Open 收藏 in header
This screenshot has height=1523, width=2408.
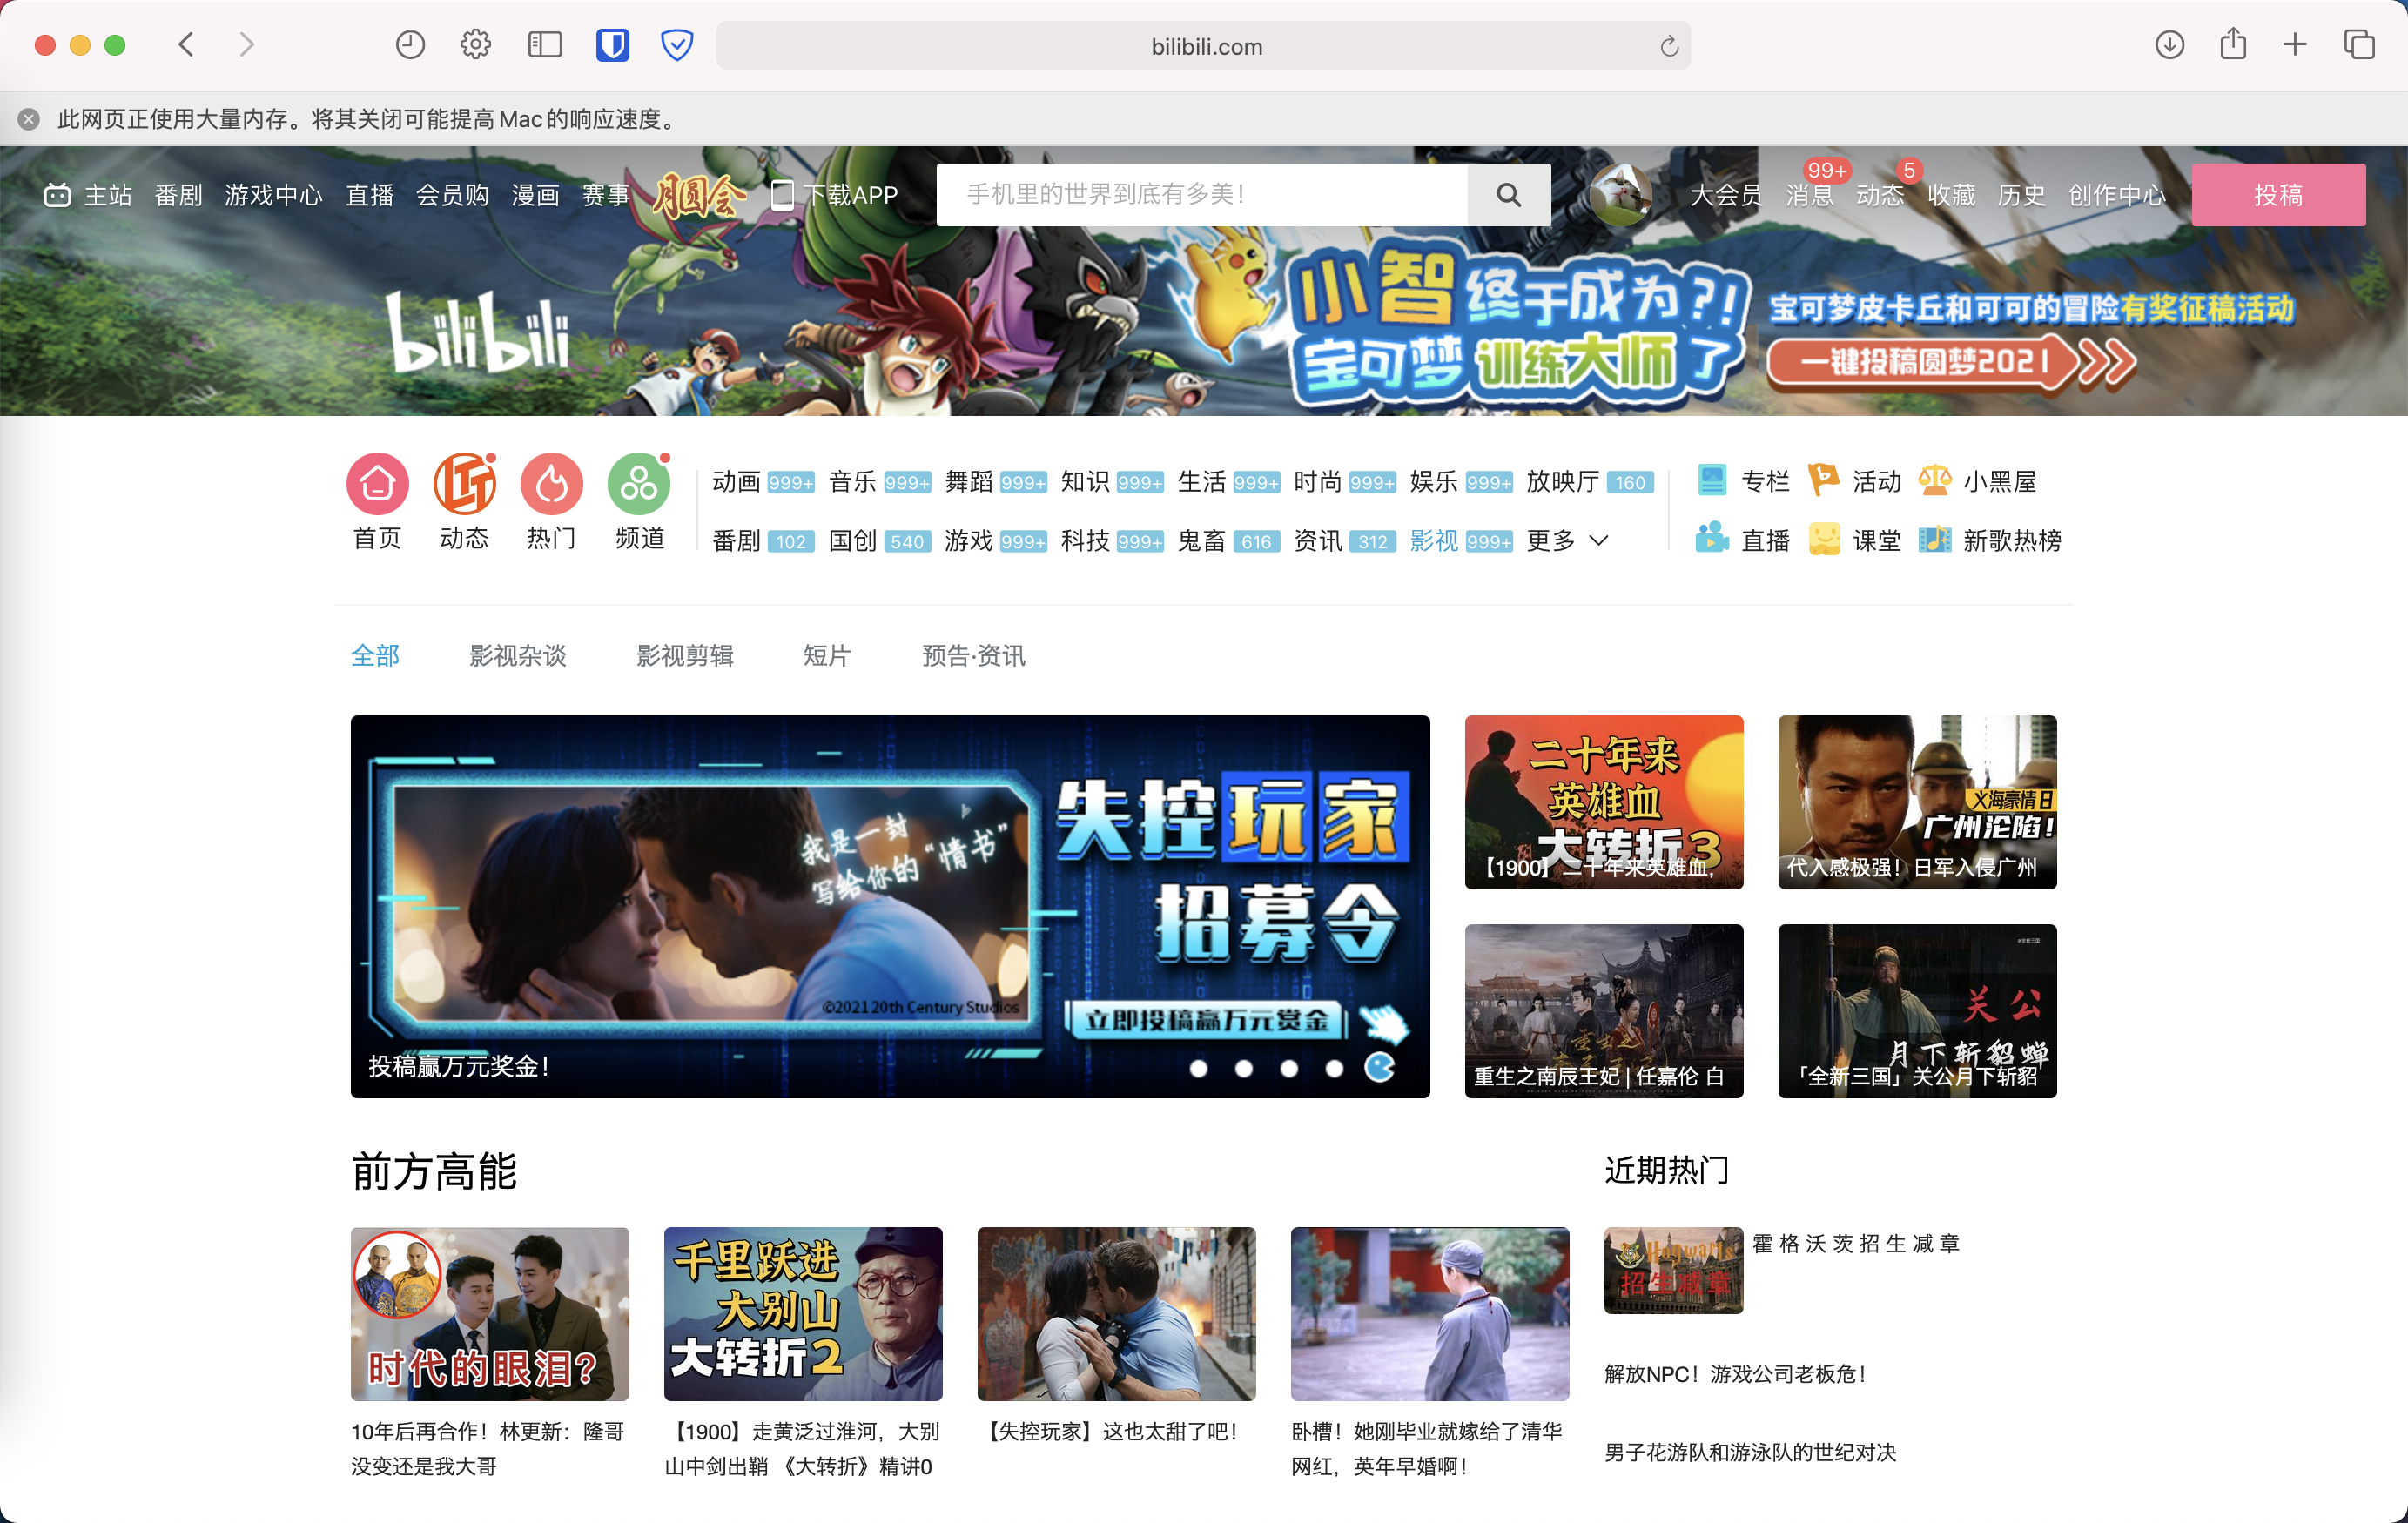coord(1951,194)
